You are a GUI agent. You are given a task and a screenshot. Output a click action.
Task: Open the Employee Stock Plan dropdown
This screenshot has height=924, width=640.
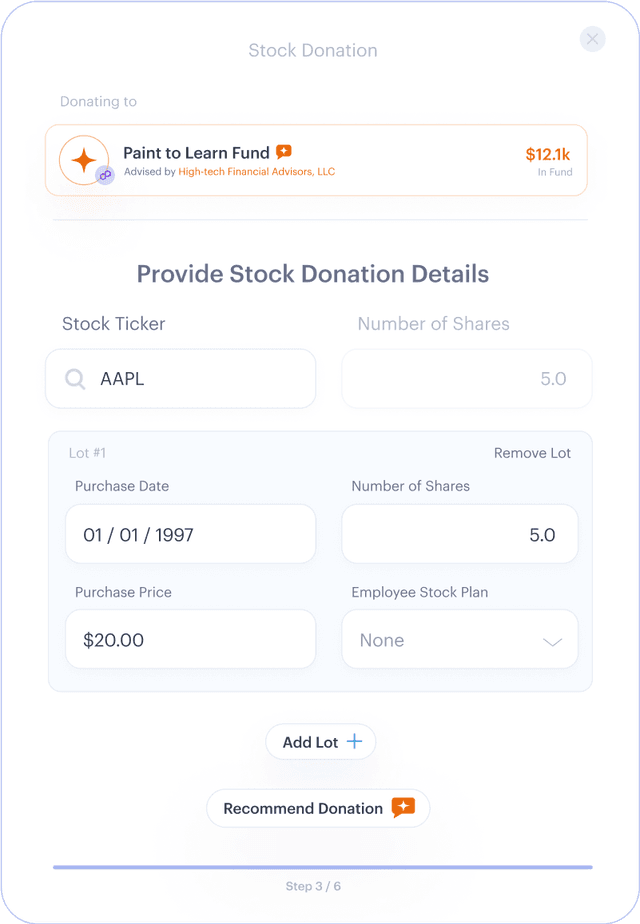pos(460,640)
